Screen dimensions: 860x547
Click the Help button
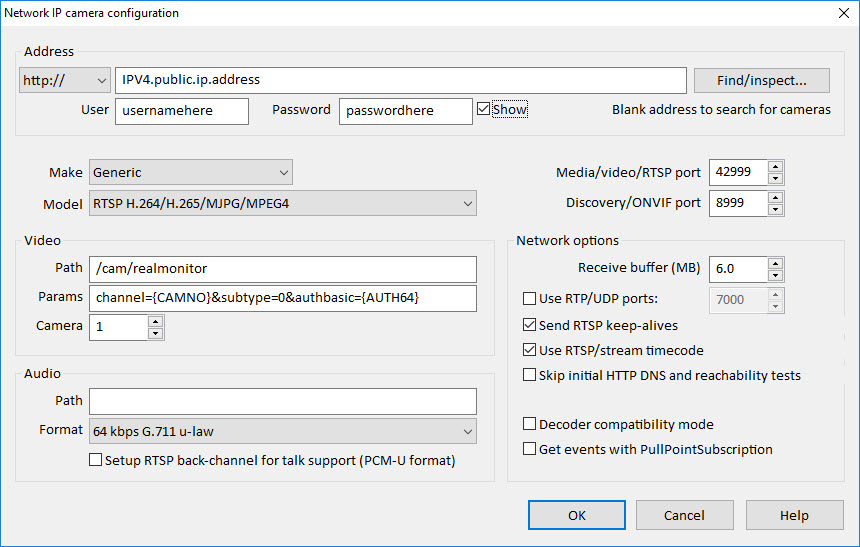click(x=794, y=515)
